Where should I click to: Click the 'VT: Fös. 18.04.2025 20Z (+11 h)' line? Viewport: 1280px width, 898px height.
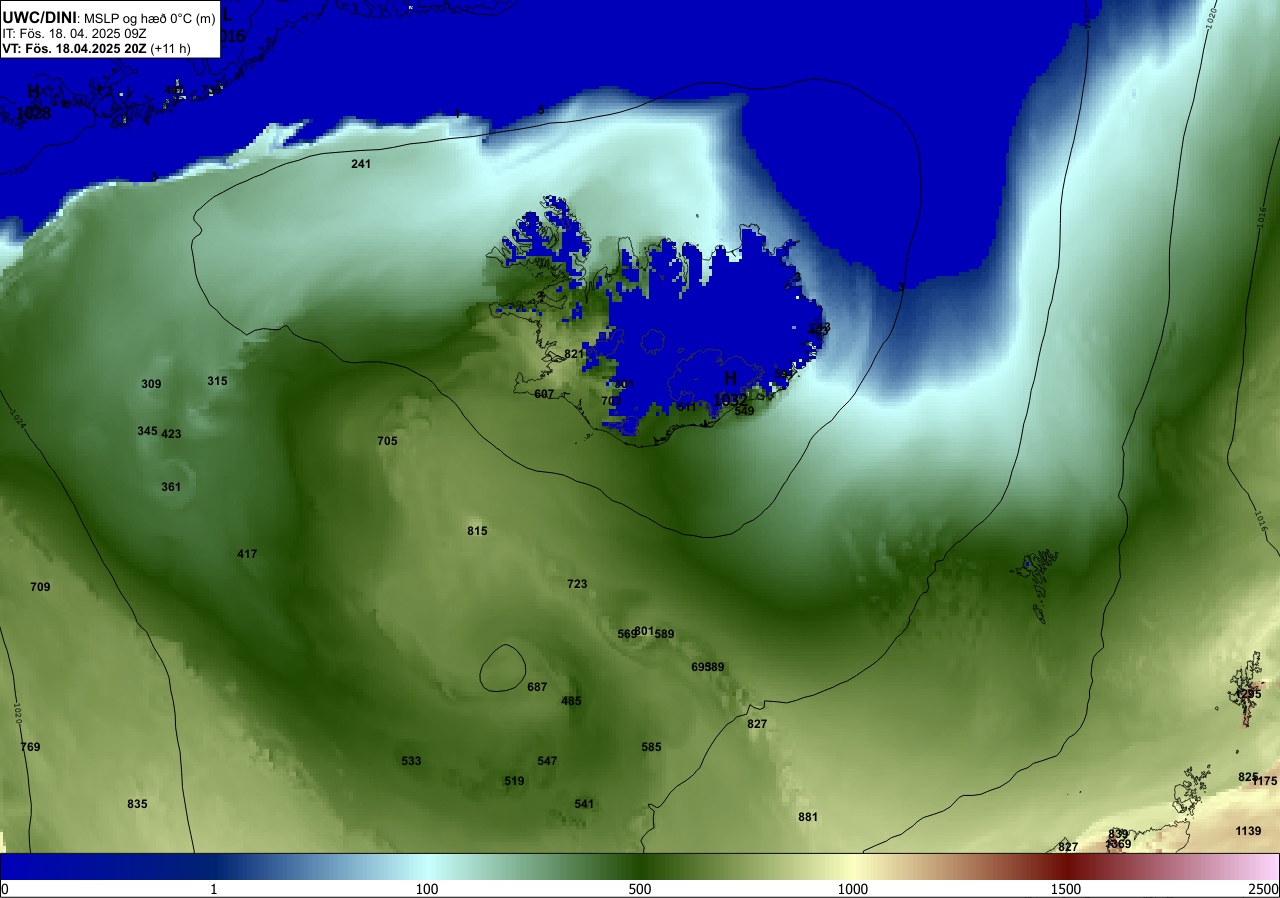coord(96,48)
